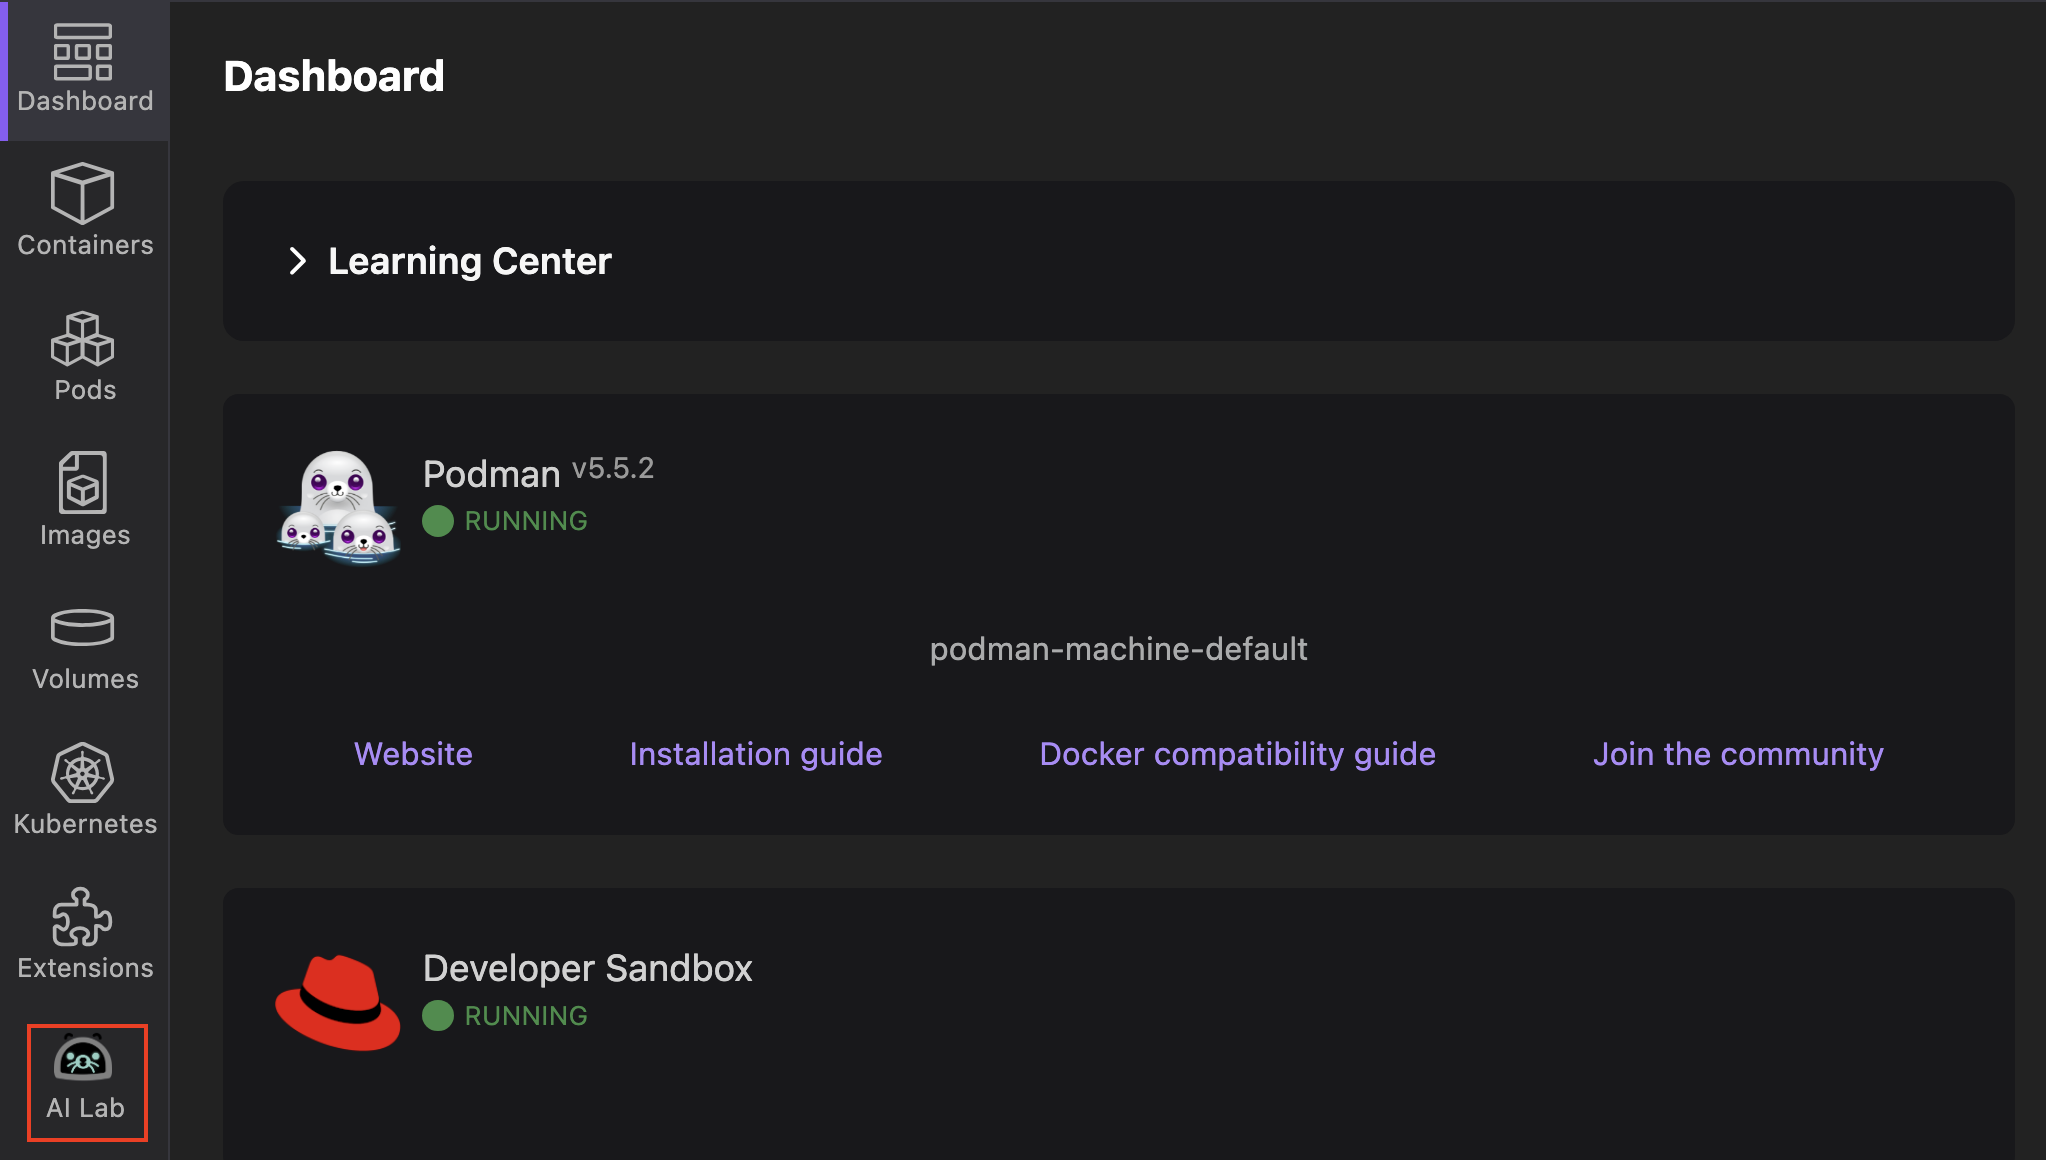Expand the Learning Center section
Image resolution: width=2046 pixels, height=1160 pixels.
tap(297, 261)
